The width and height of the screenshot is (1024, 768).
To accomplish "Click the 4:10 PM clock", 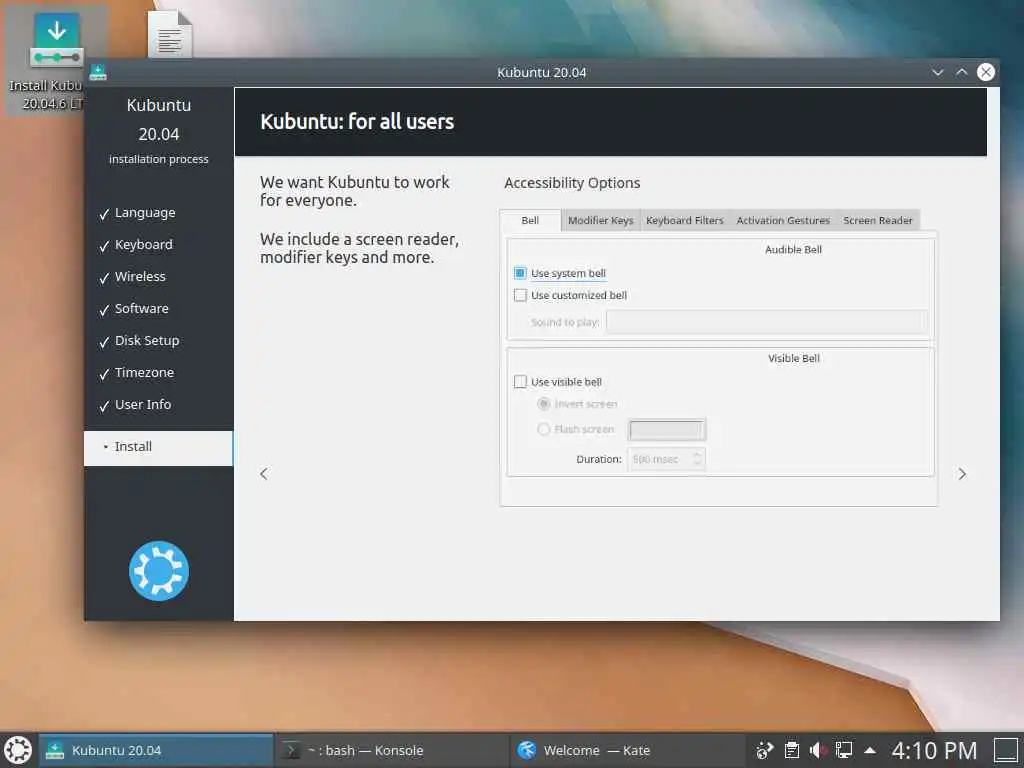I will pyautogui.click(x=935, y=750).
